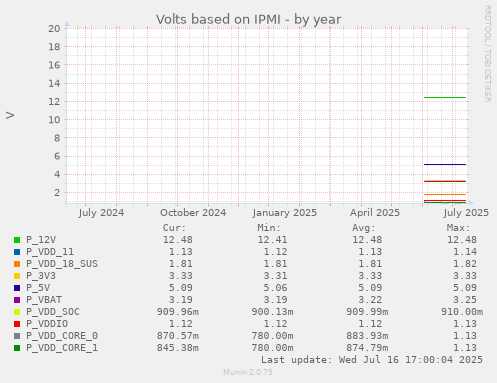Image resolution: width=497 pixels, height=383 pixels.
Task: Select the P_VDD_18_SUS legend label
Action: click(62, 264)
